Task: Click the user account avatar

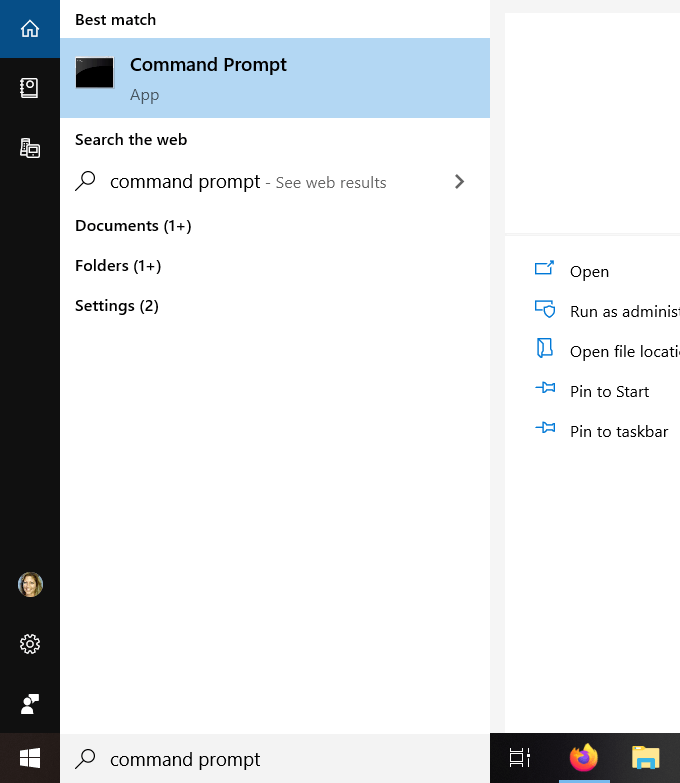Action: 30,585
